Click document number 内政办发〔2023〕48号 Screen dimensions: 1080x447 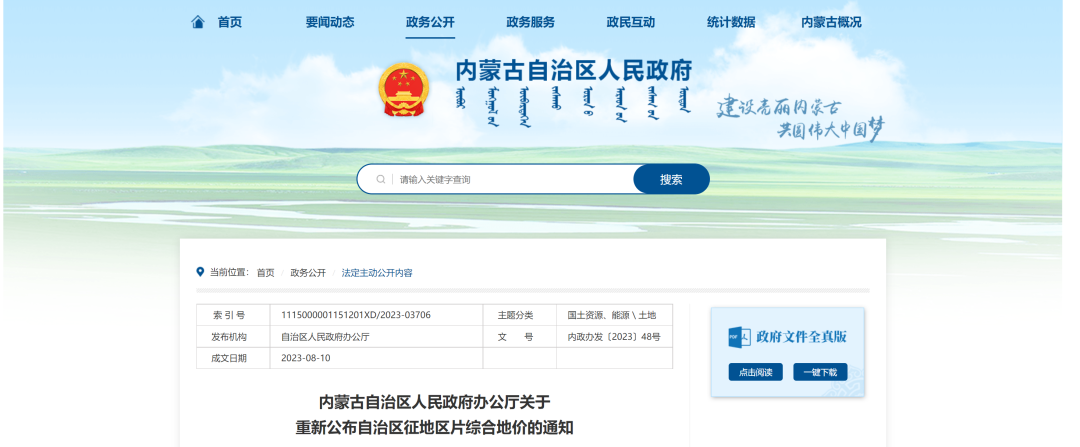[614, 337]
